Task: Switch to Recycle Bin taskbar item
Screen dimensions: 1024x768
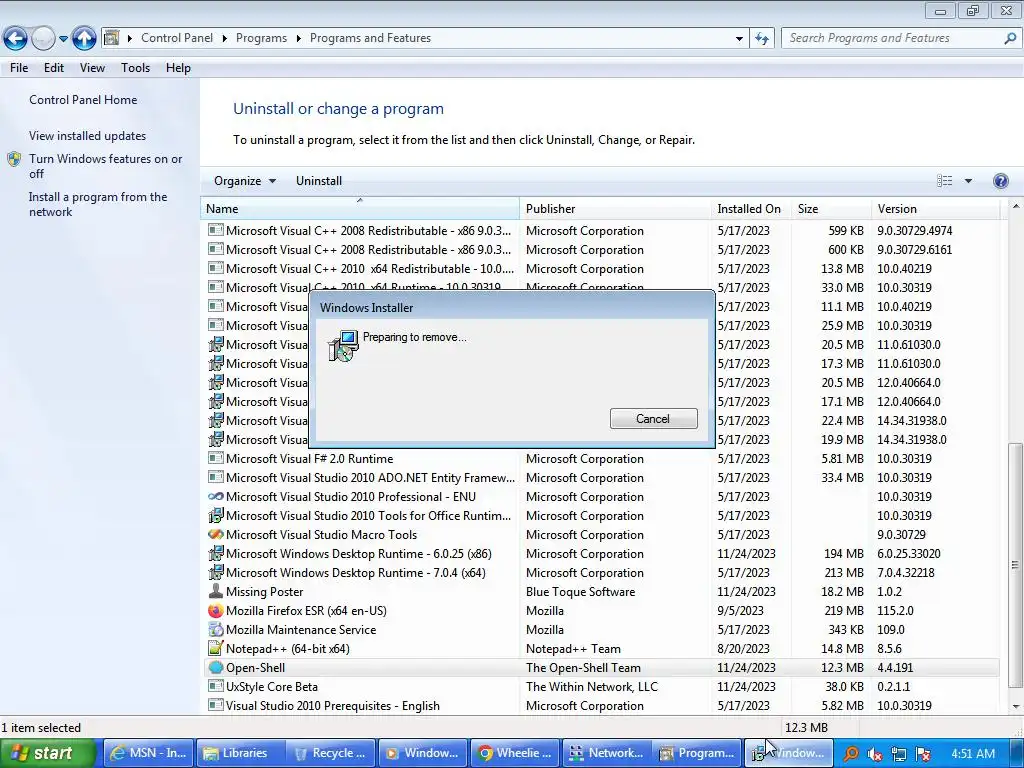Action: (331, 753)
